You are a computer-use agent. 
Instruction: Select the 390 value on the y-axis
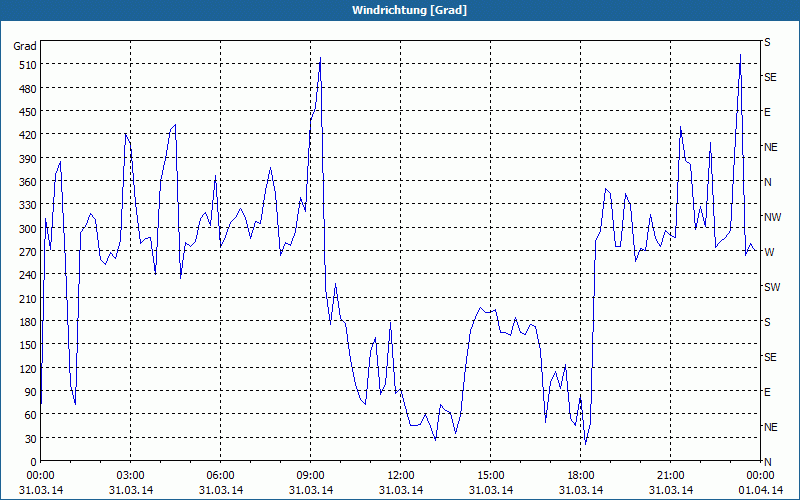(x=28, y=158)
